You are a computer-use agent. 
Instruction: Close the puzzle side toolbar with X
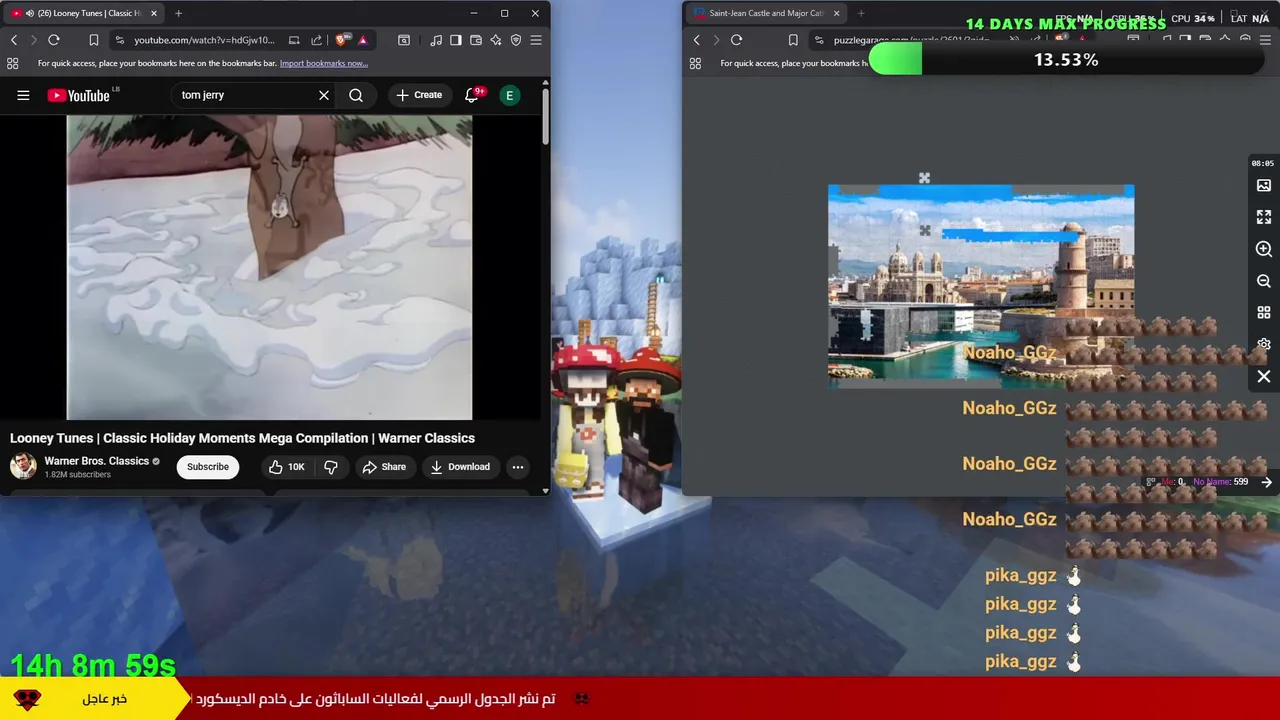point(1264,377)
